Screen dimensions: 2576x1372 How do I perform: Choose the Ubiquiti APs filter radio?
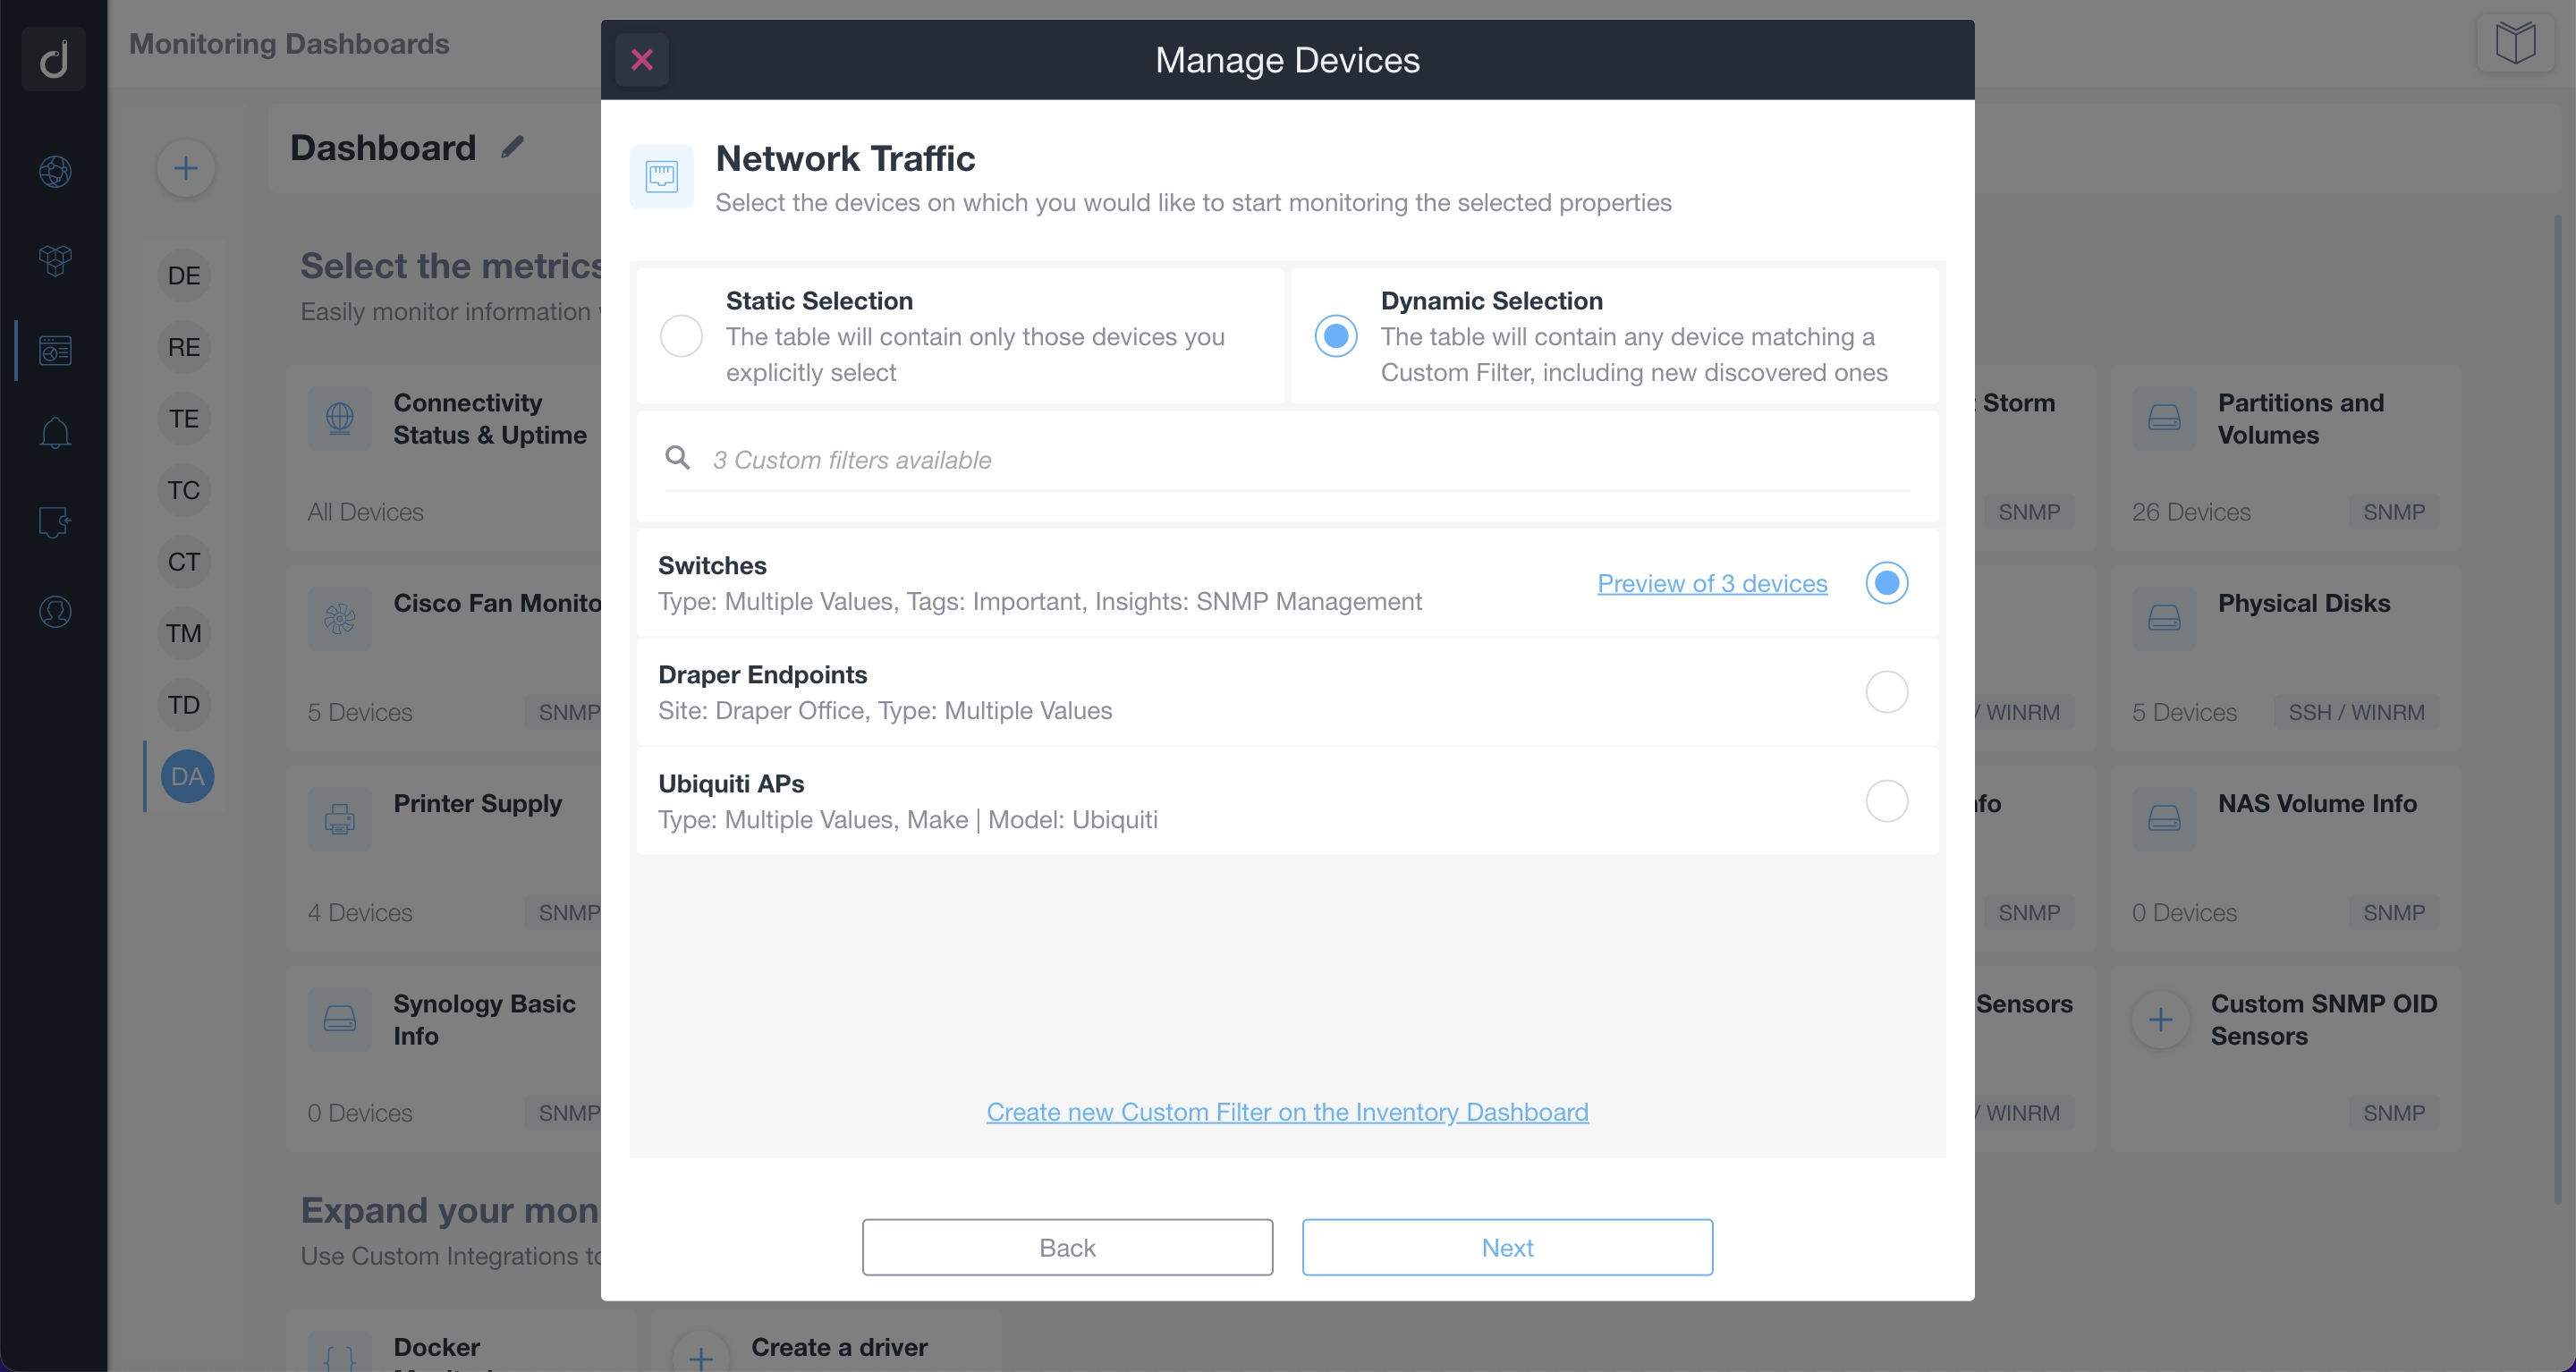point(1886,801)
